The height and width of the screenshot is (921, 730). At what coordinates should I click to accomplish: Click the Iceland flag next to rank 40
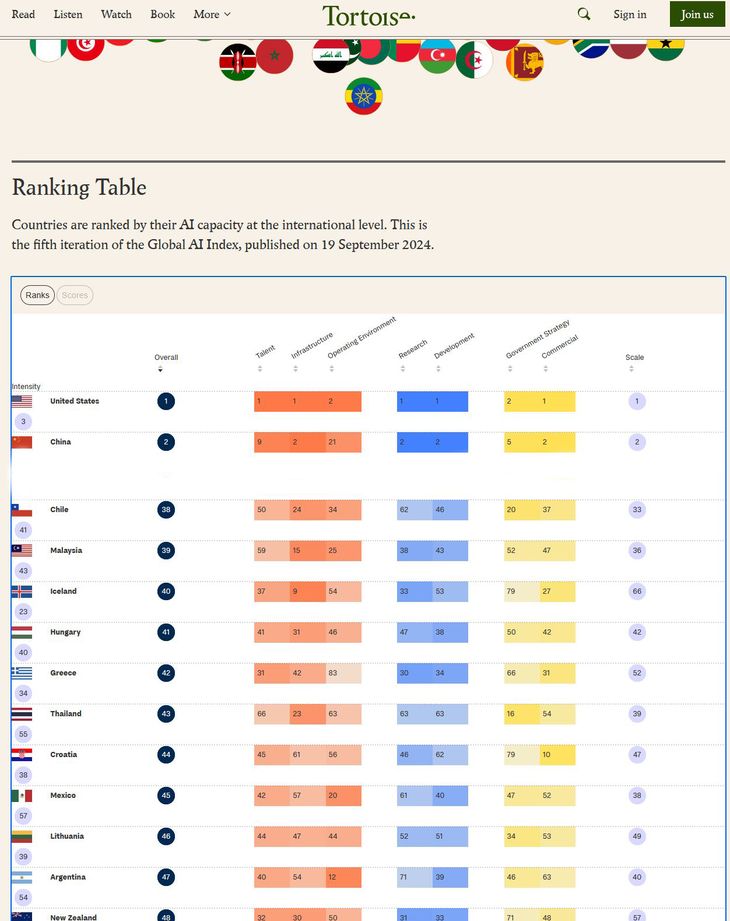(x=21, y=590)
